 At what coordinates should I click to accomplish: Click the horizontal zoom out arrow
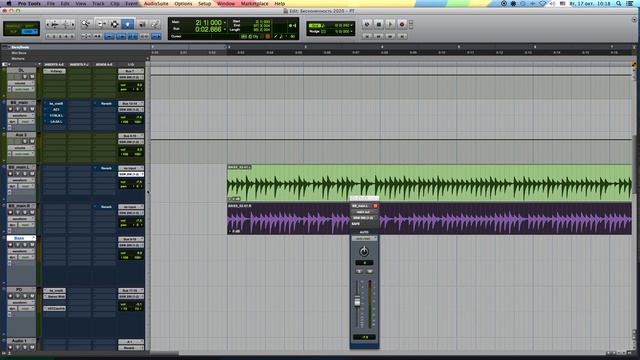pyautogui.click(x=48, y=25)
